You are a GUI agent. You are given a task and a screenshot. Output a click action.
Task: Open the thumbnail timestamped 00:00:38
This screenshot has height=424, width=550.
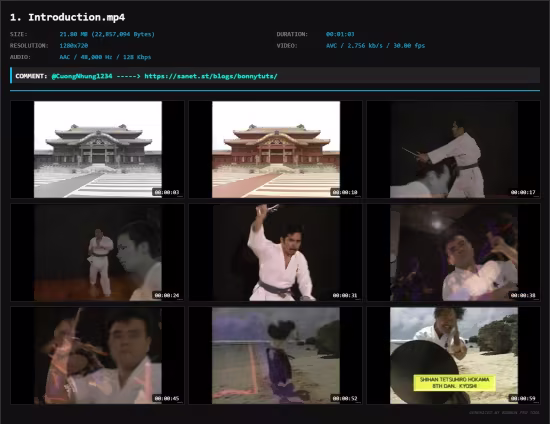[x=454, y=253]
